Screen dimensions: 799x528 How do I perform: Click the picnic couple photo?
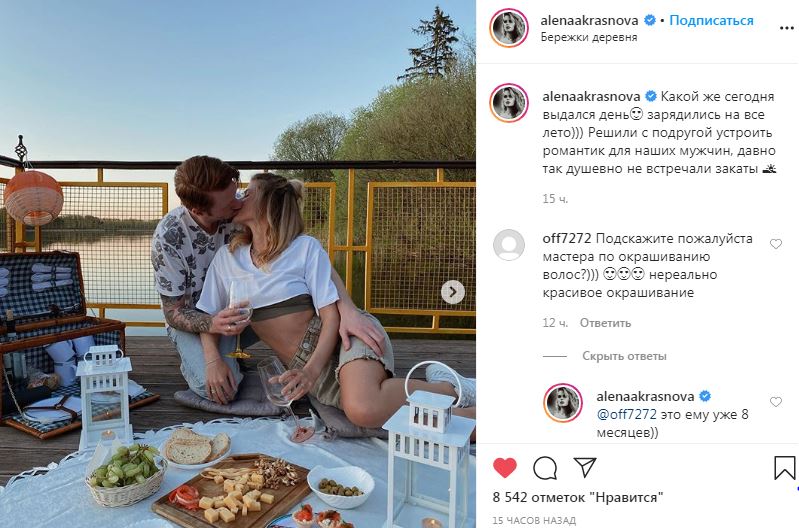tap(238, 264)
